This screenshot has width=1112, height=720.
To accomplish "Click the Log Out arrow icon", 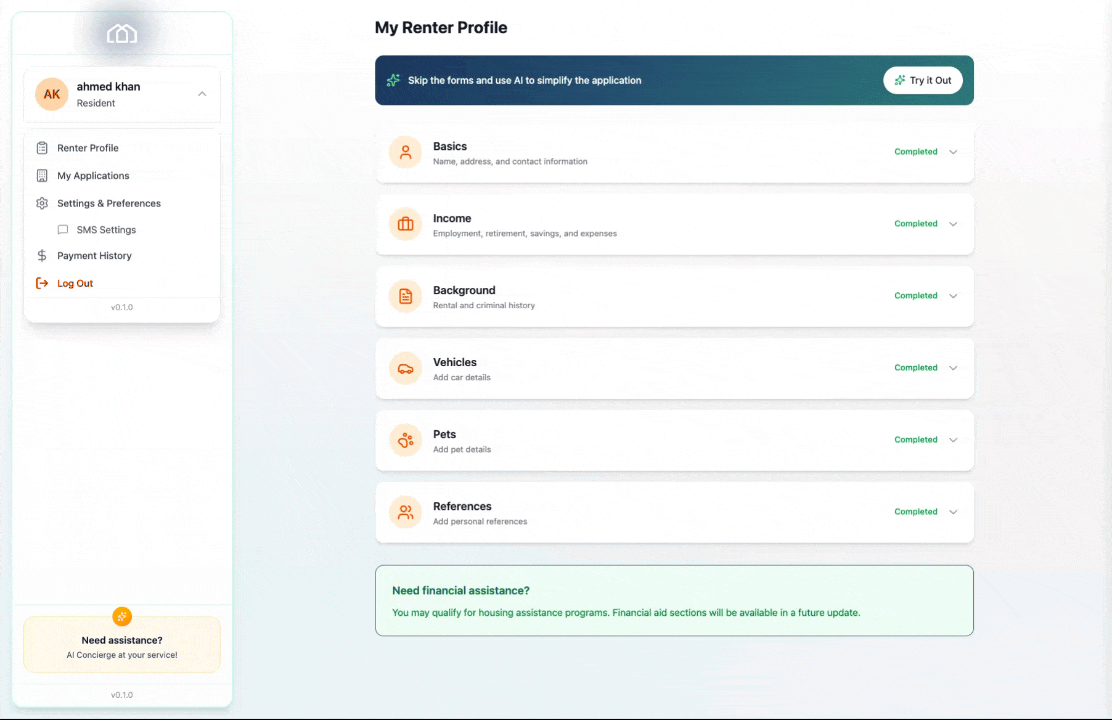I will (41, 283).
